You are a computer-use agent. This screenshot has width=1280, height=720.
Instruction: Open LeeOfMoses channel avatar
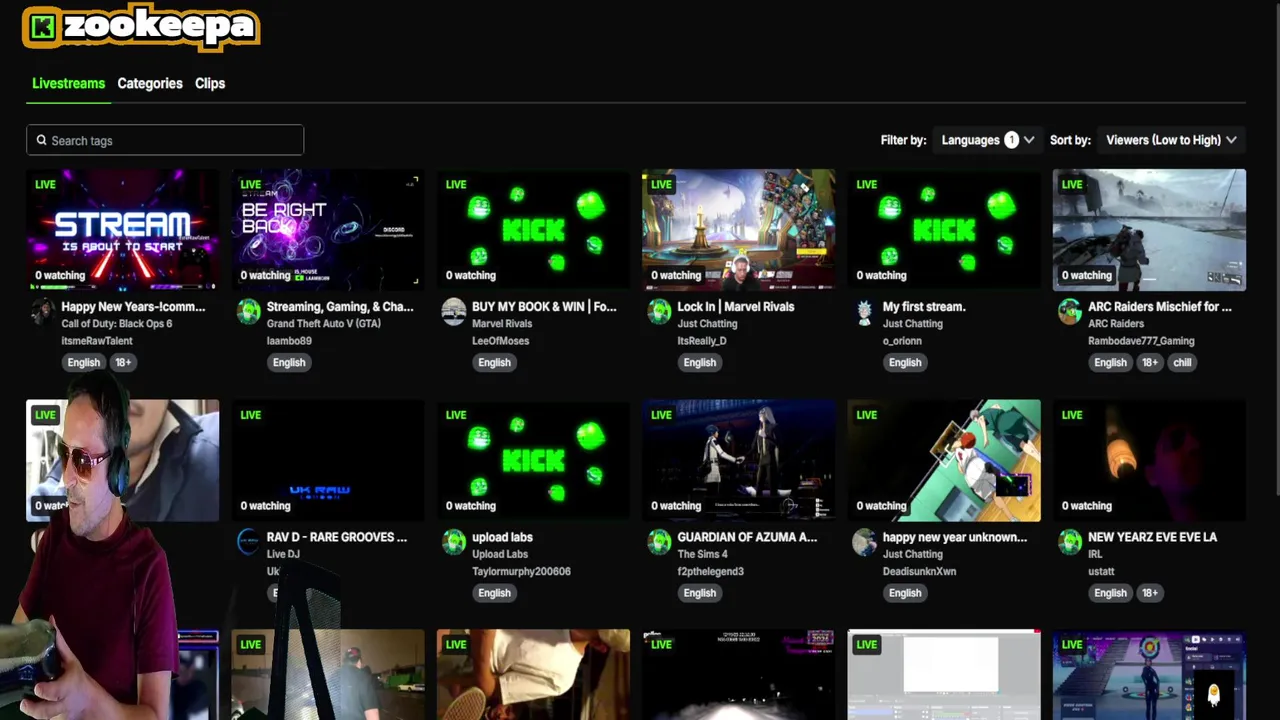coord(454,312)
